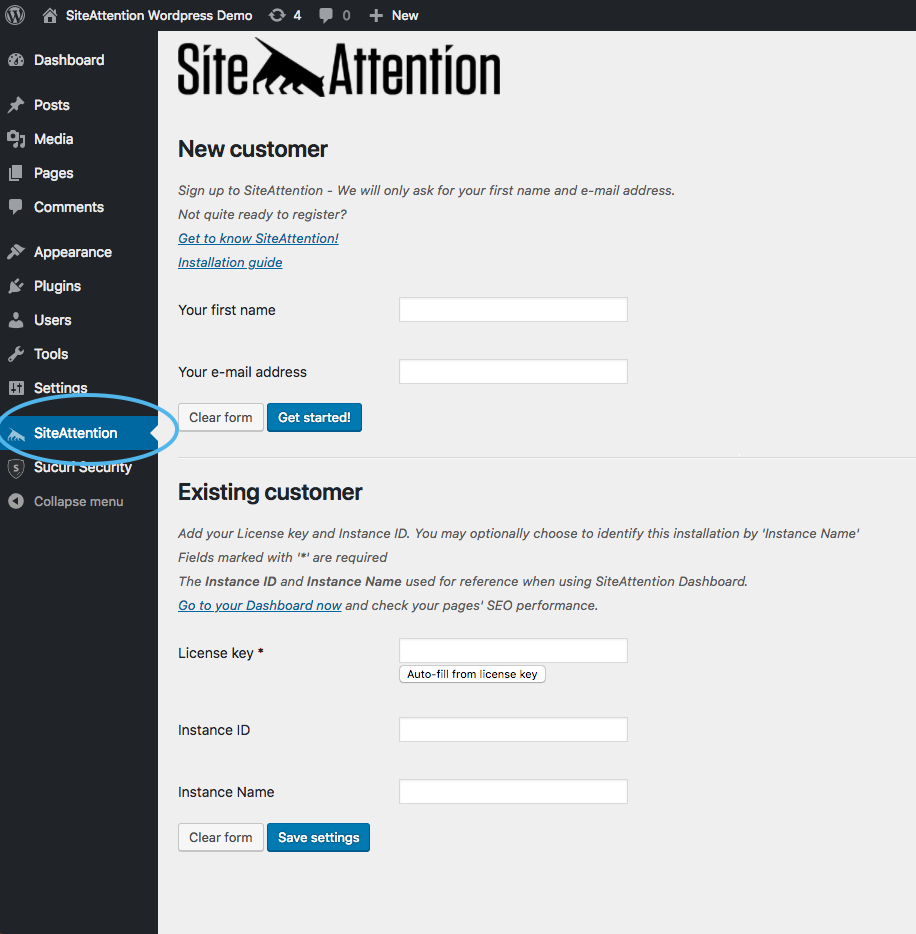Click the Media icon in sidebar
Viewport: 916px width, 934px height.
tap(16, 139)
